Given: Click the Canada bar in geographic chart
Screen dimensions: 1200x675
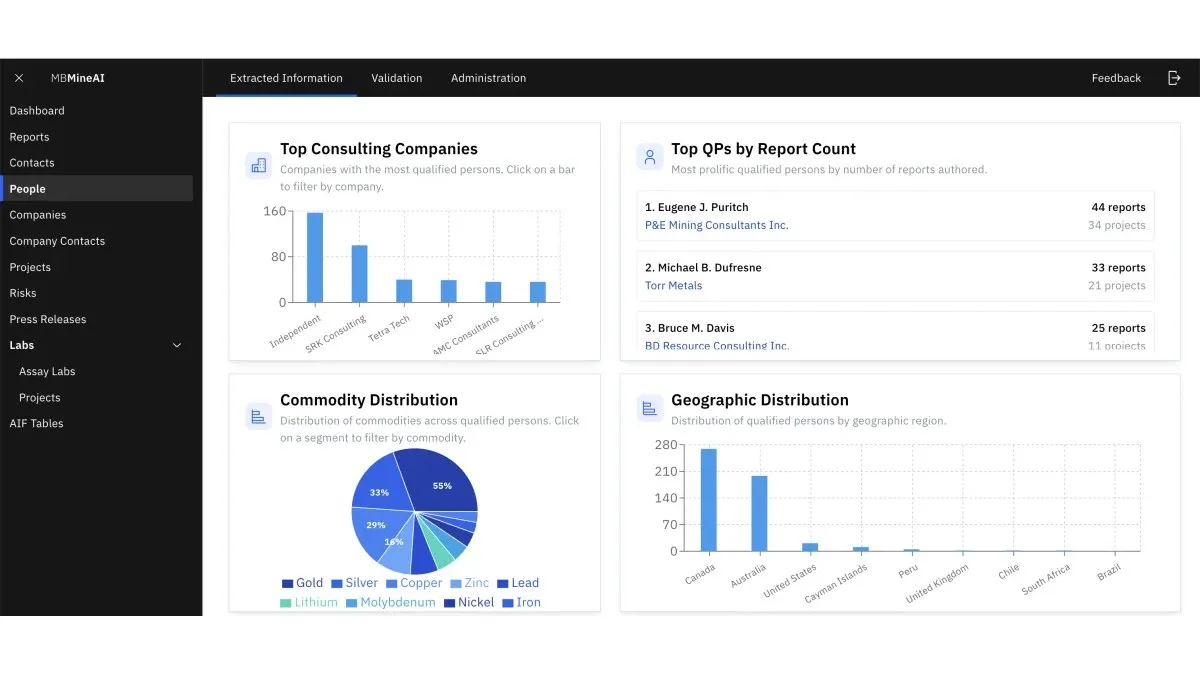Looking at the screenshot, I should [709, 500].
